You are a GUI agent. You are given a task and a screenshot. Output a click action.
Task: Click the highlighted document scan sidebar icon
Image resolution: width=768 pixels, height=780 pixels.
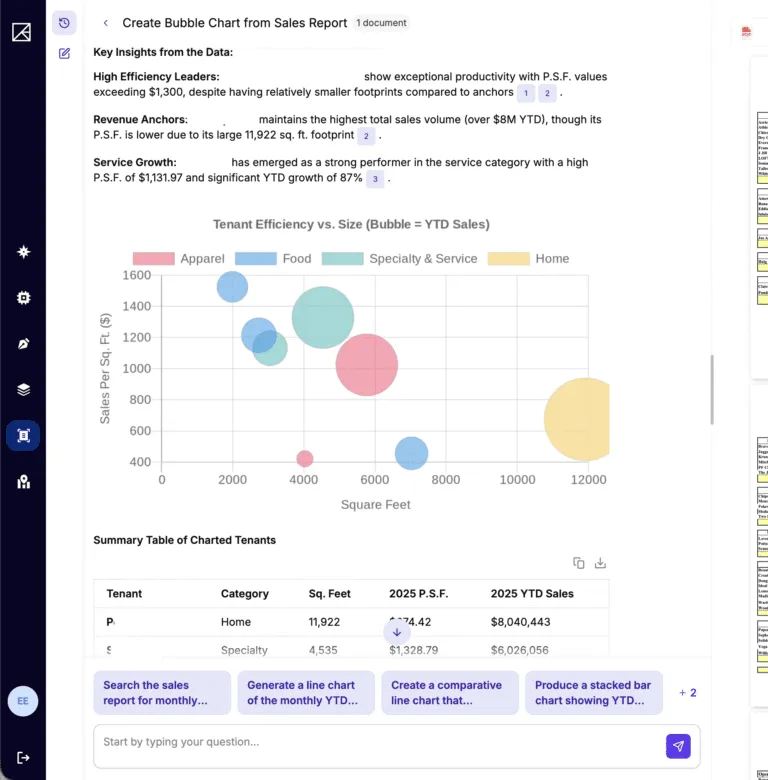pos(23,436)
